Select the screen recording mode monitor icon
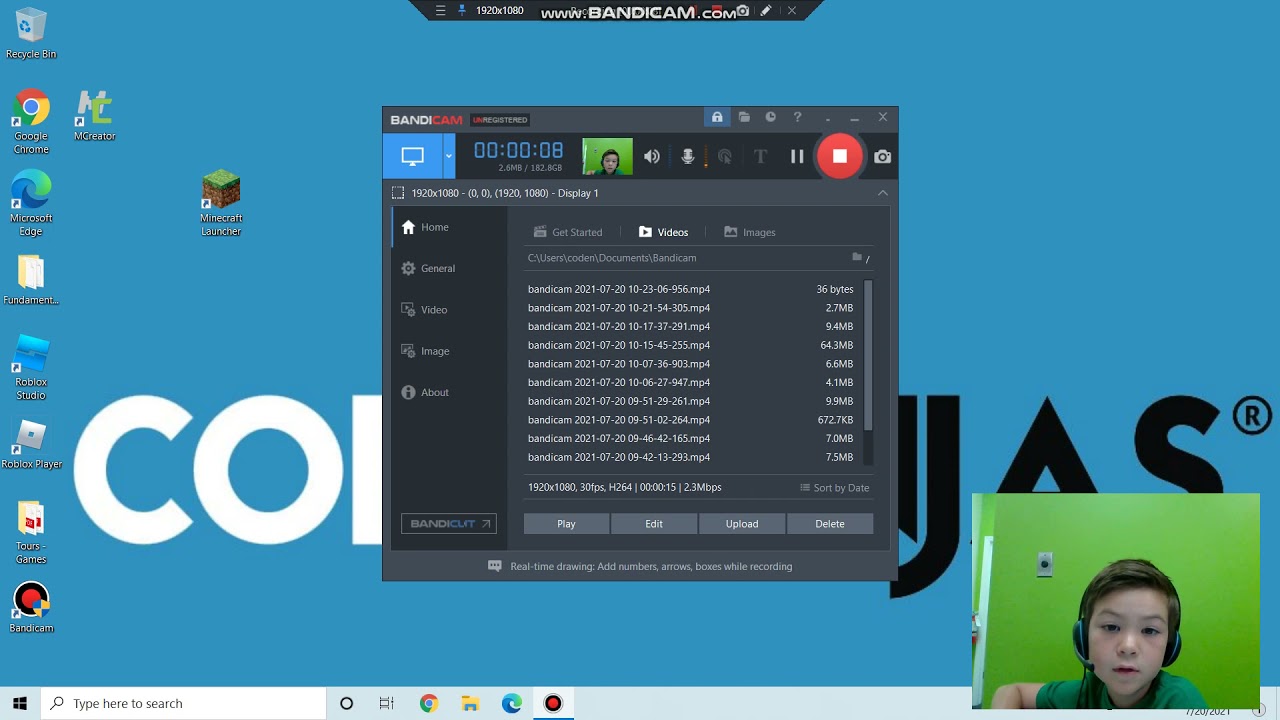 click(412, 156)
